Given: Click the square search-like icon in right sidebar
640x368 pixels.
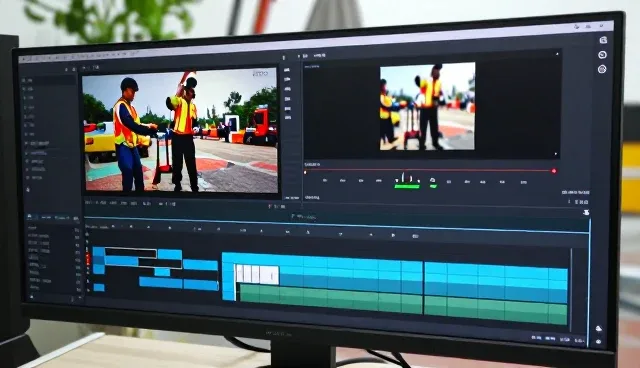Looking at the screenshot, I should (603, 40).
